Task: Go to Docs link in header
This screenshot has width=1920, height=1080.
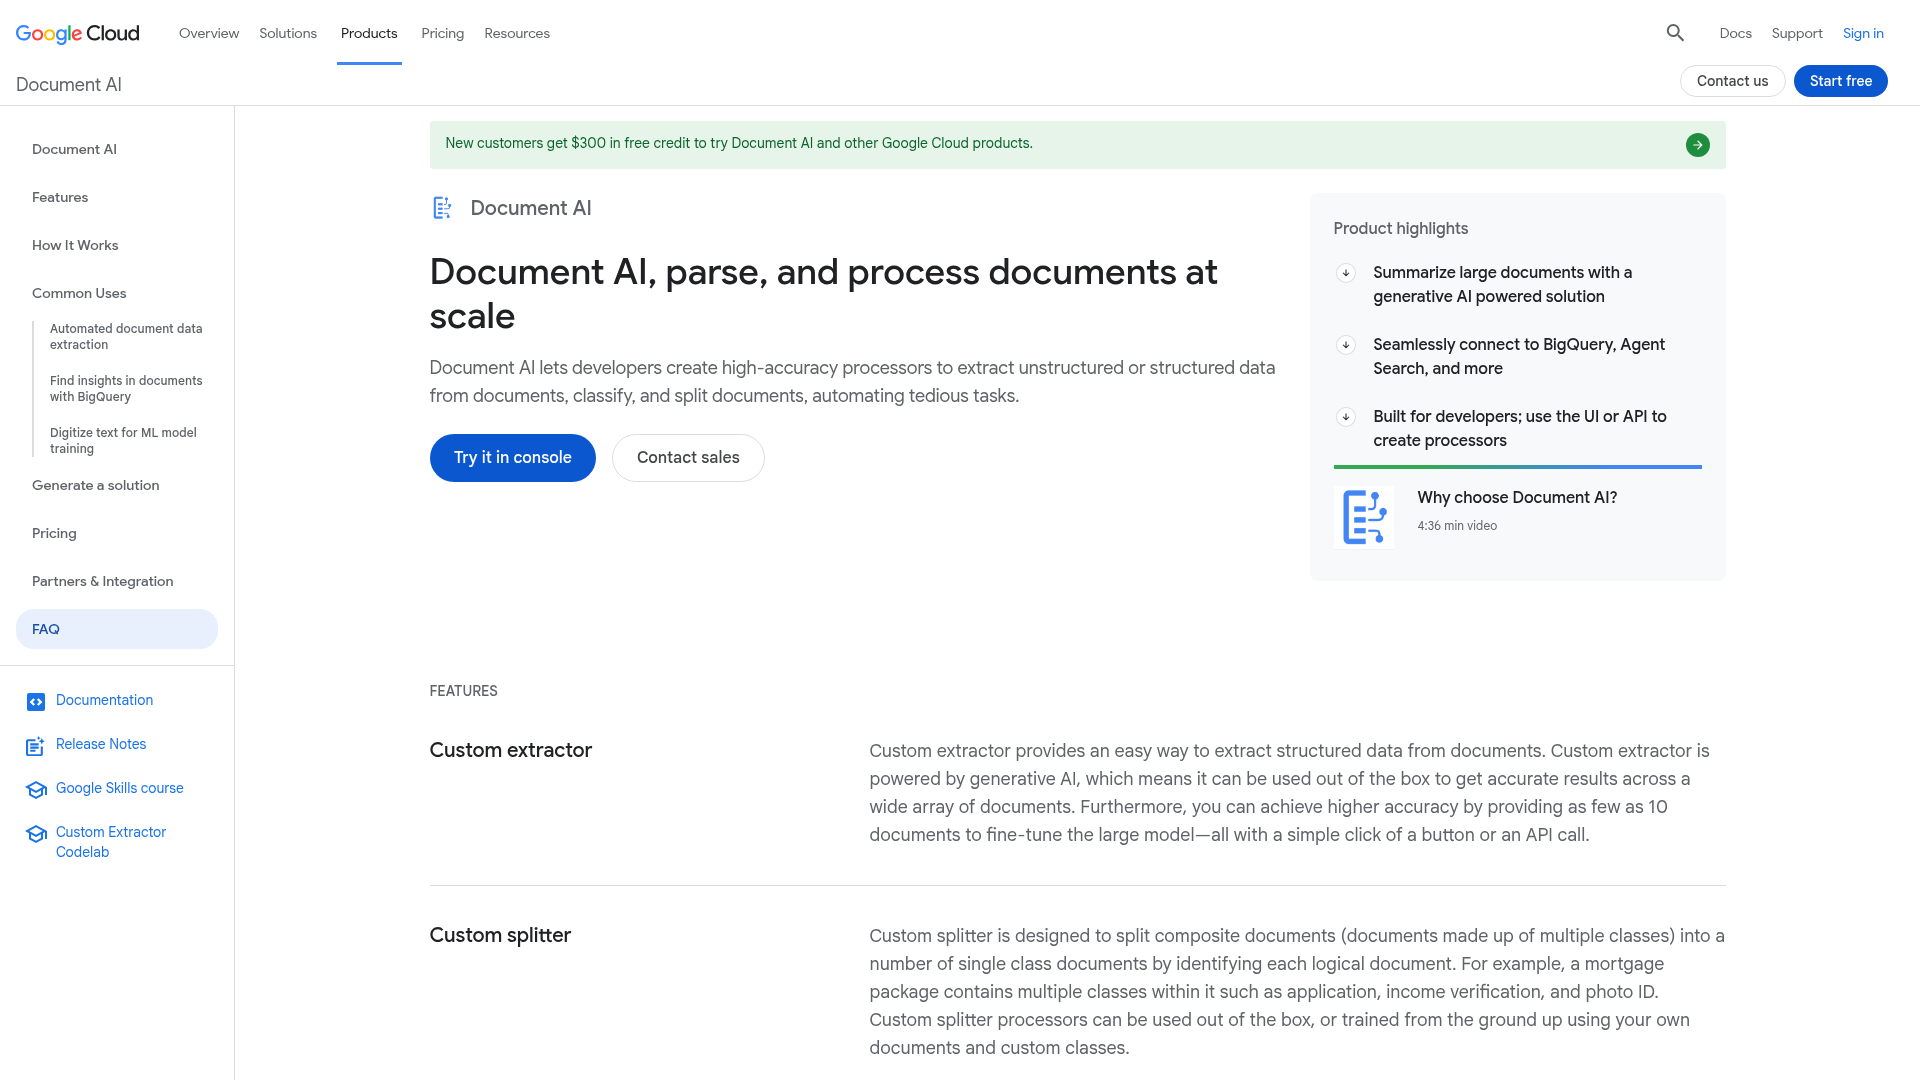Action: point(1735,33)
